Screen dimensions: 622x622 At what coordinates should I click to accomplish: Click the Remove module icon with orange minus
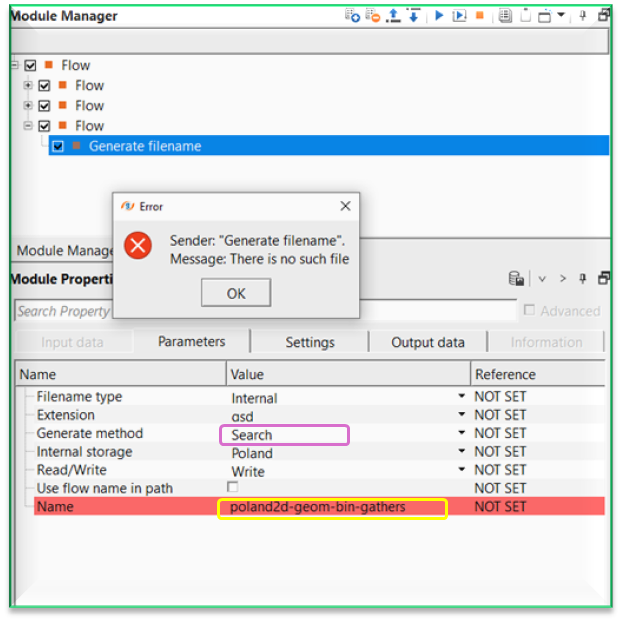(x=372, y=16)
